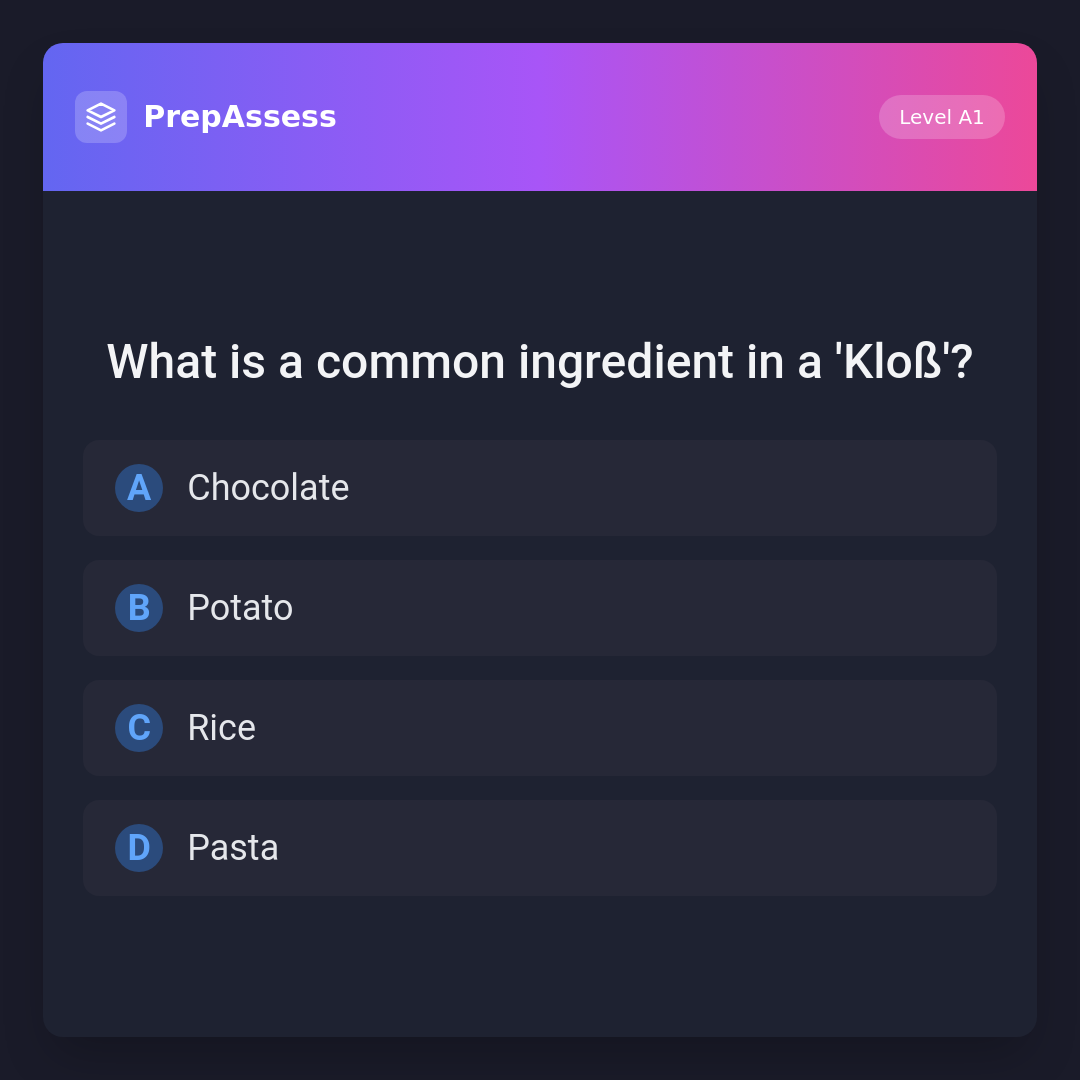Click the 'Rice' label text
The height and width of the screenshot is (1080, 1080).
(x=221, y=728)
